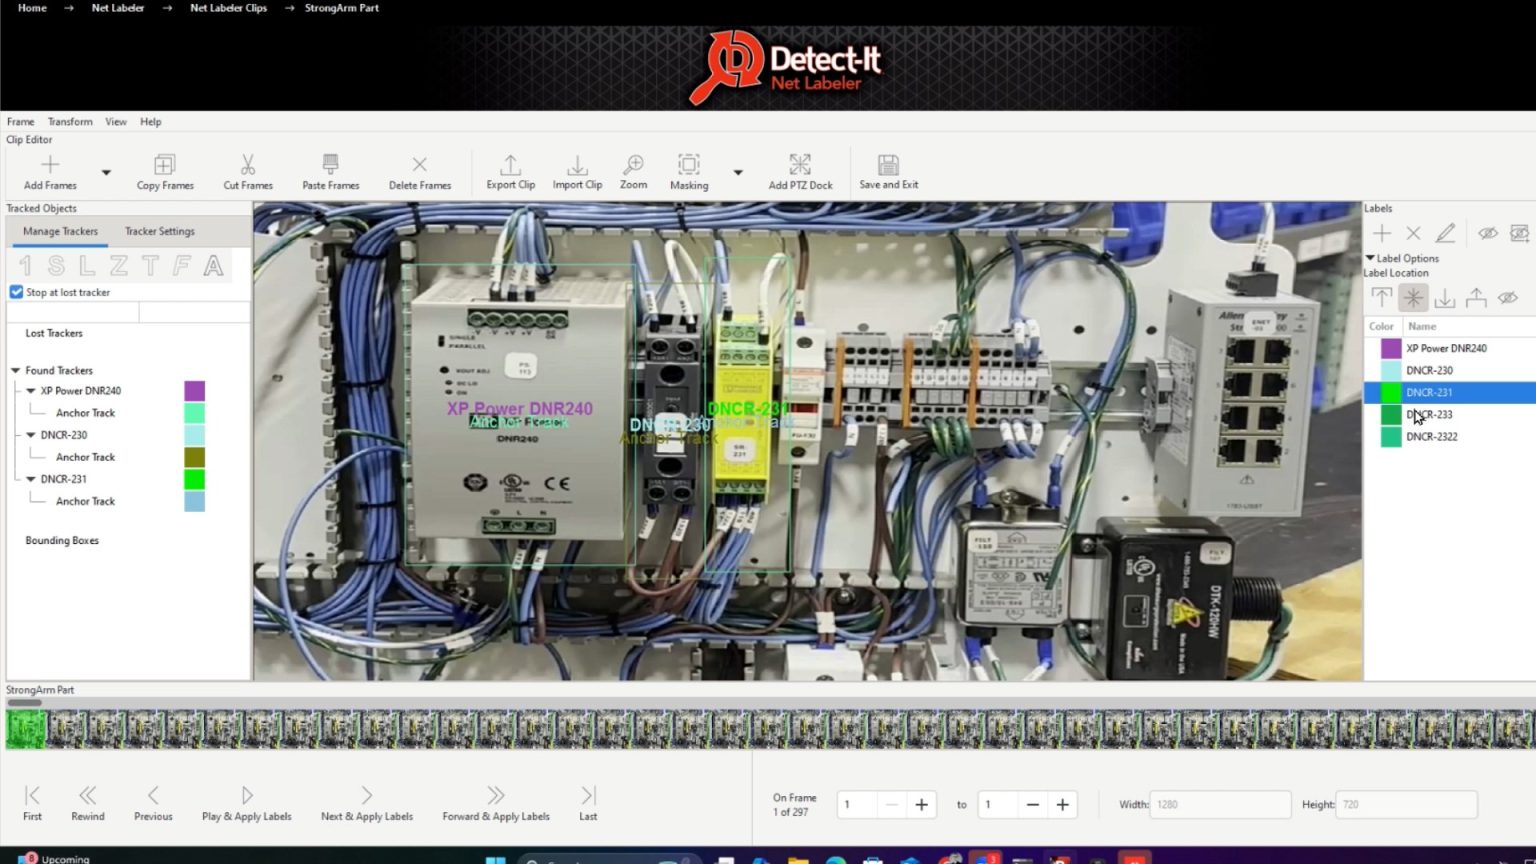Add a new label with the plus icon
This screenshot has height=864, width=1536.
[1381, 233]
